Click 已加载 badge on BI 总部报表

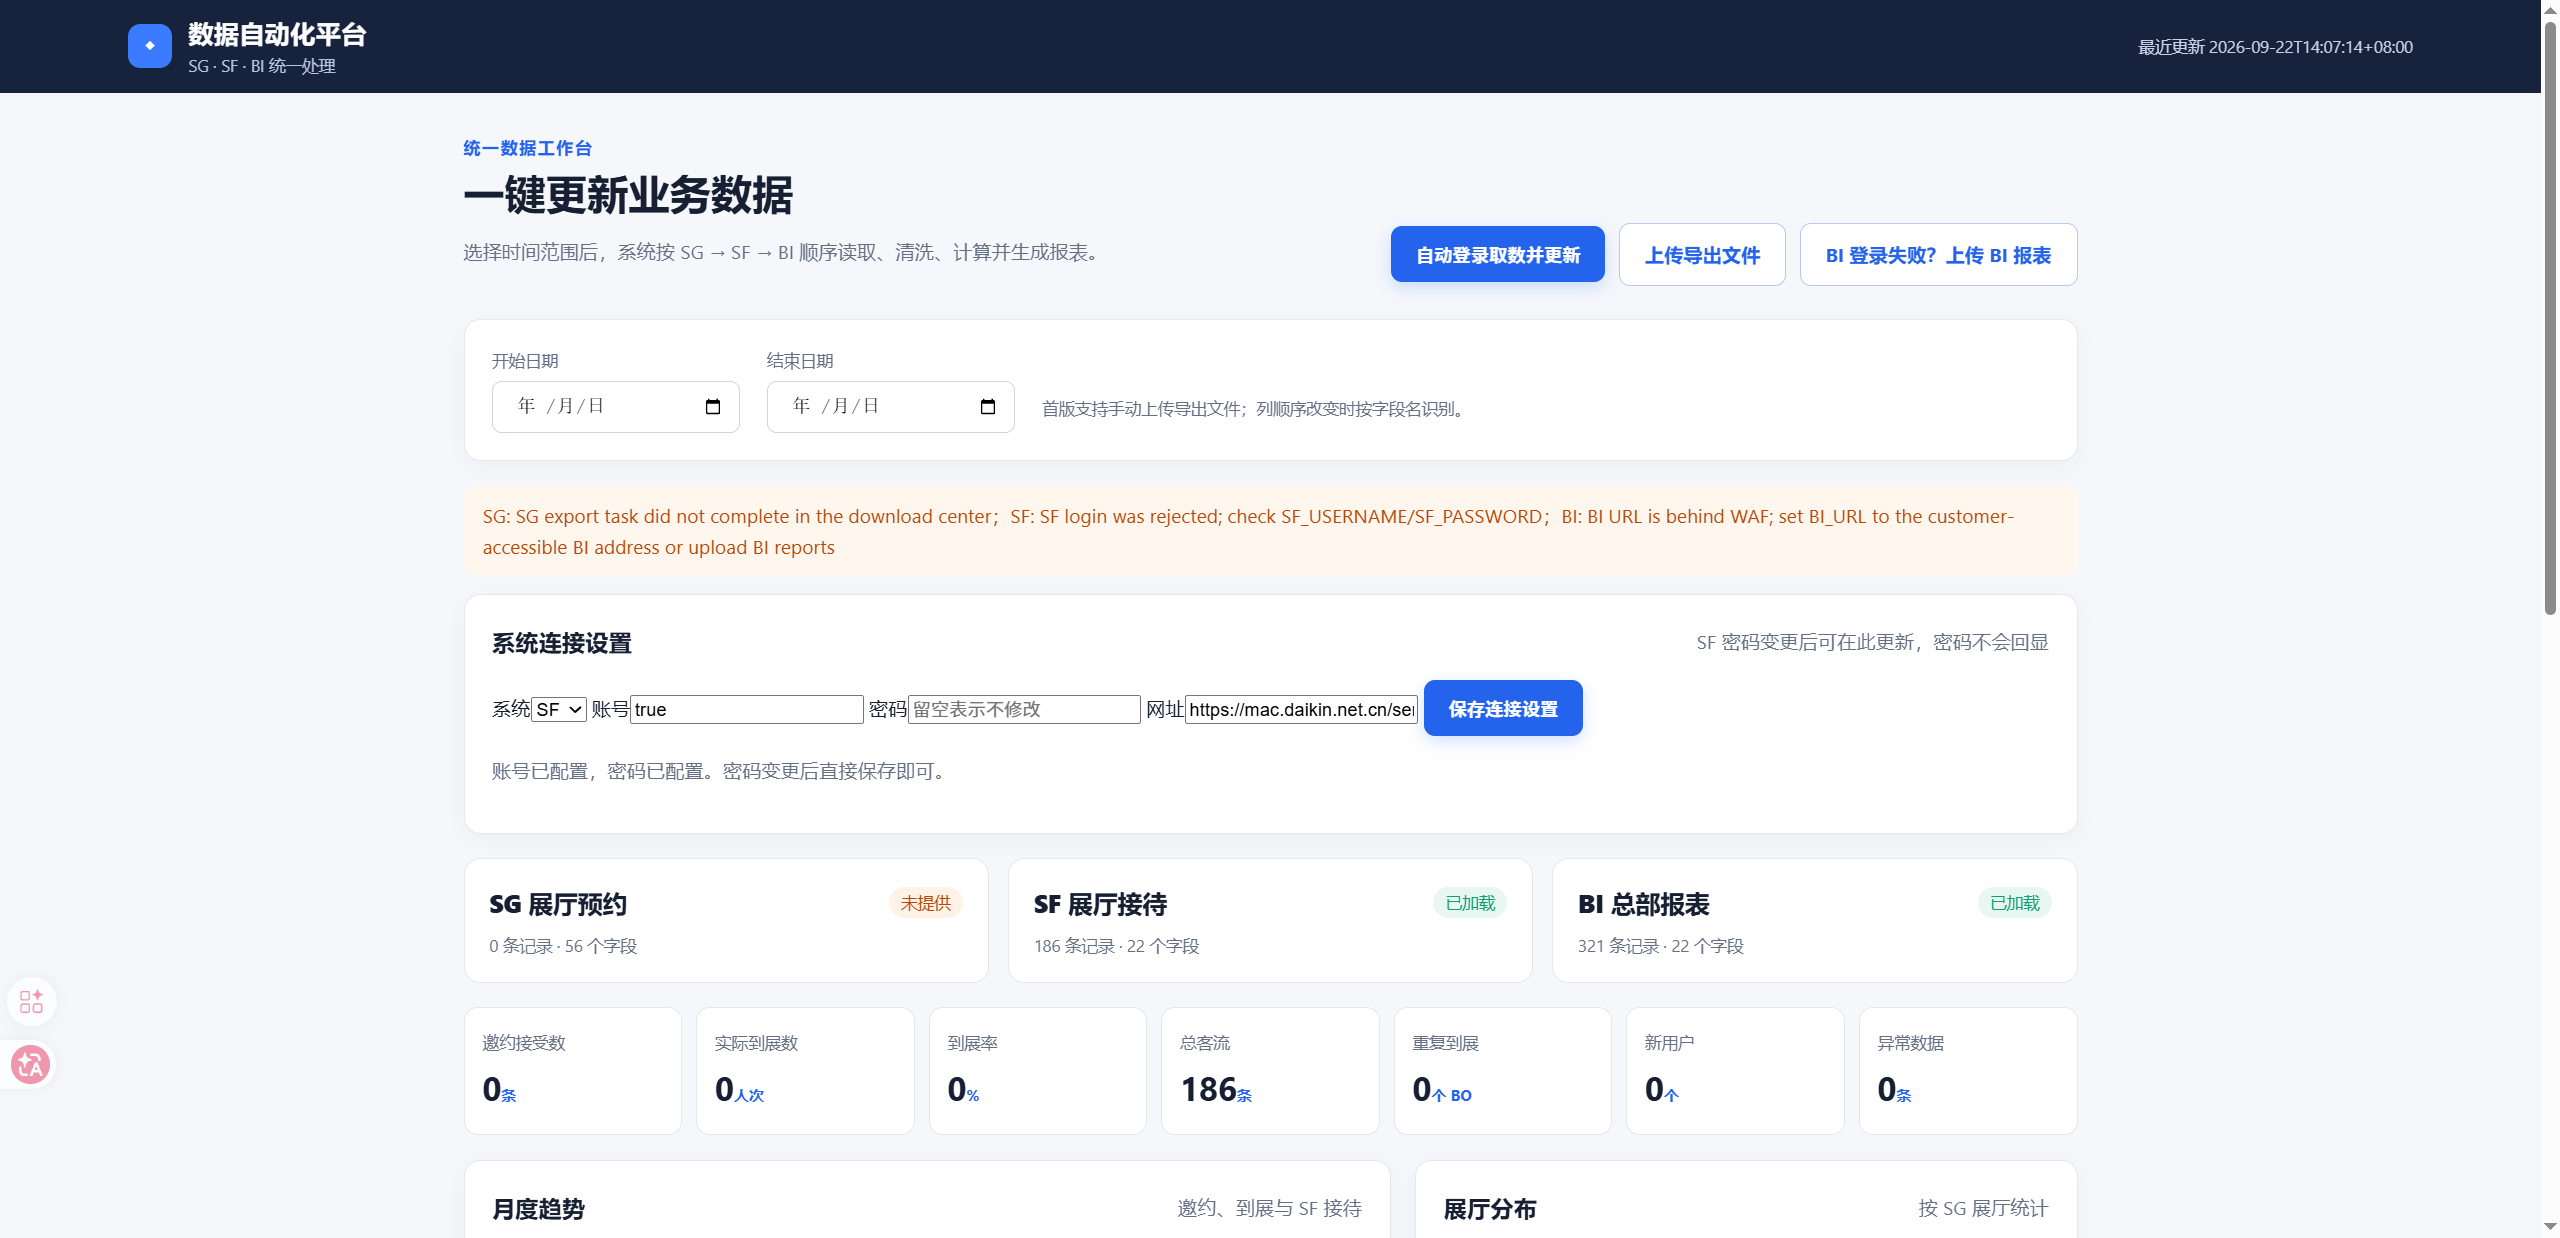click(2014, 903)
